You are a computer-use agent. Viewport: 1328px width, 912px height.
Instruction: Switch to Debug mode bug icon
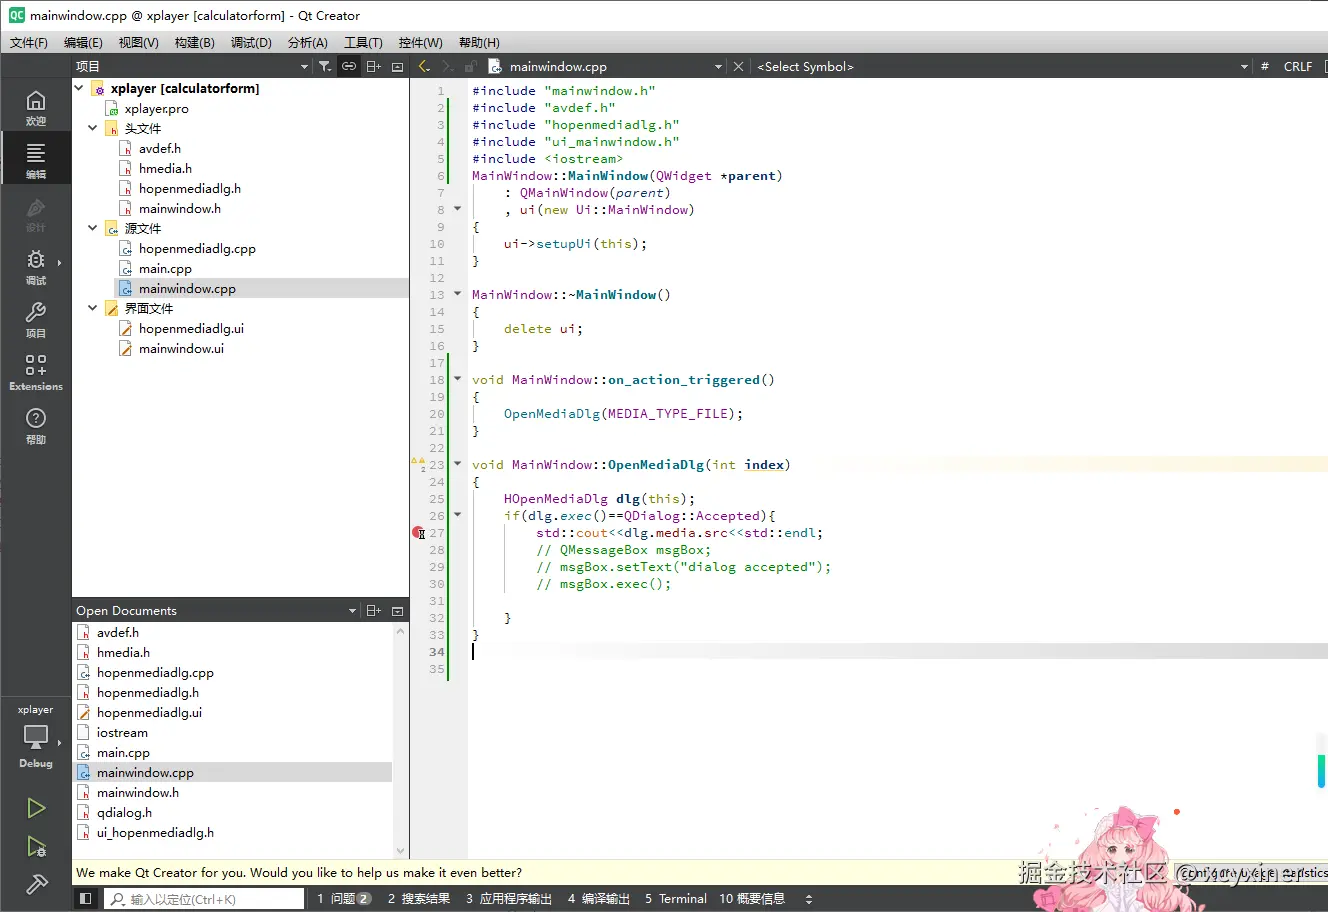[x=36, y=266]
